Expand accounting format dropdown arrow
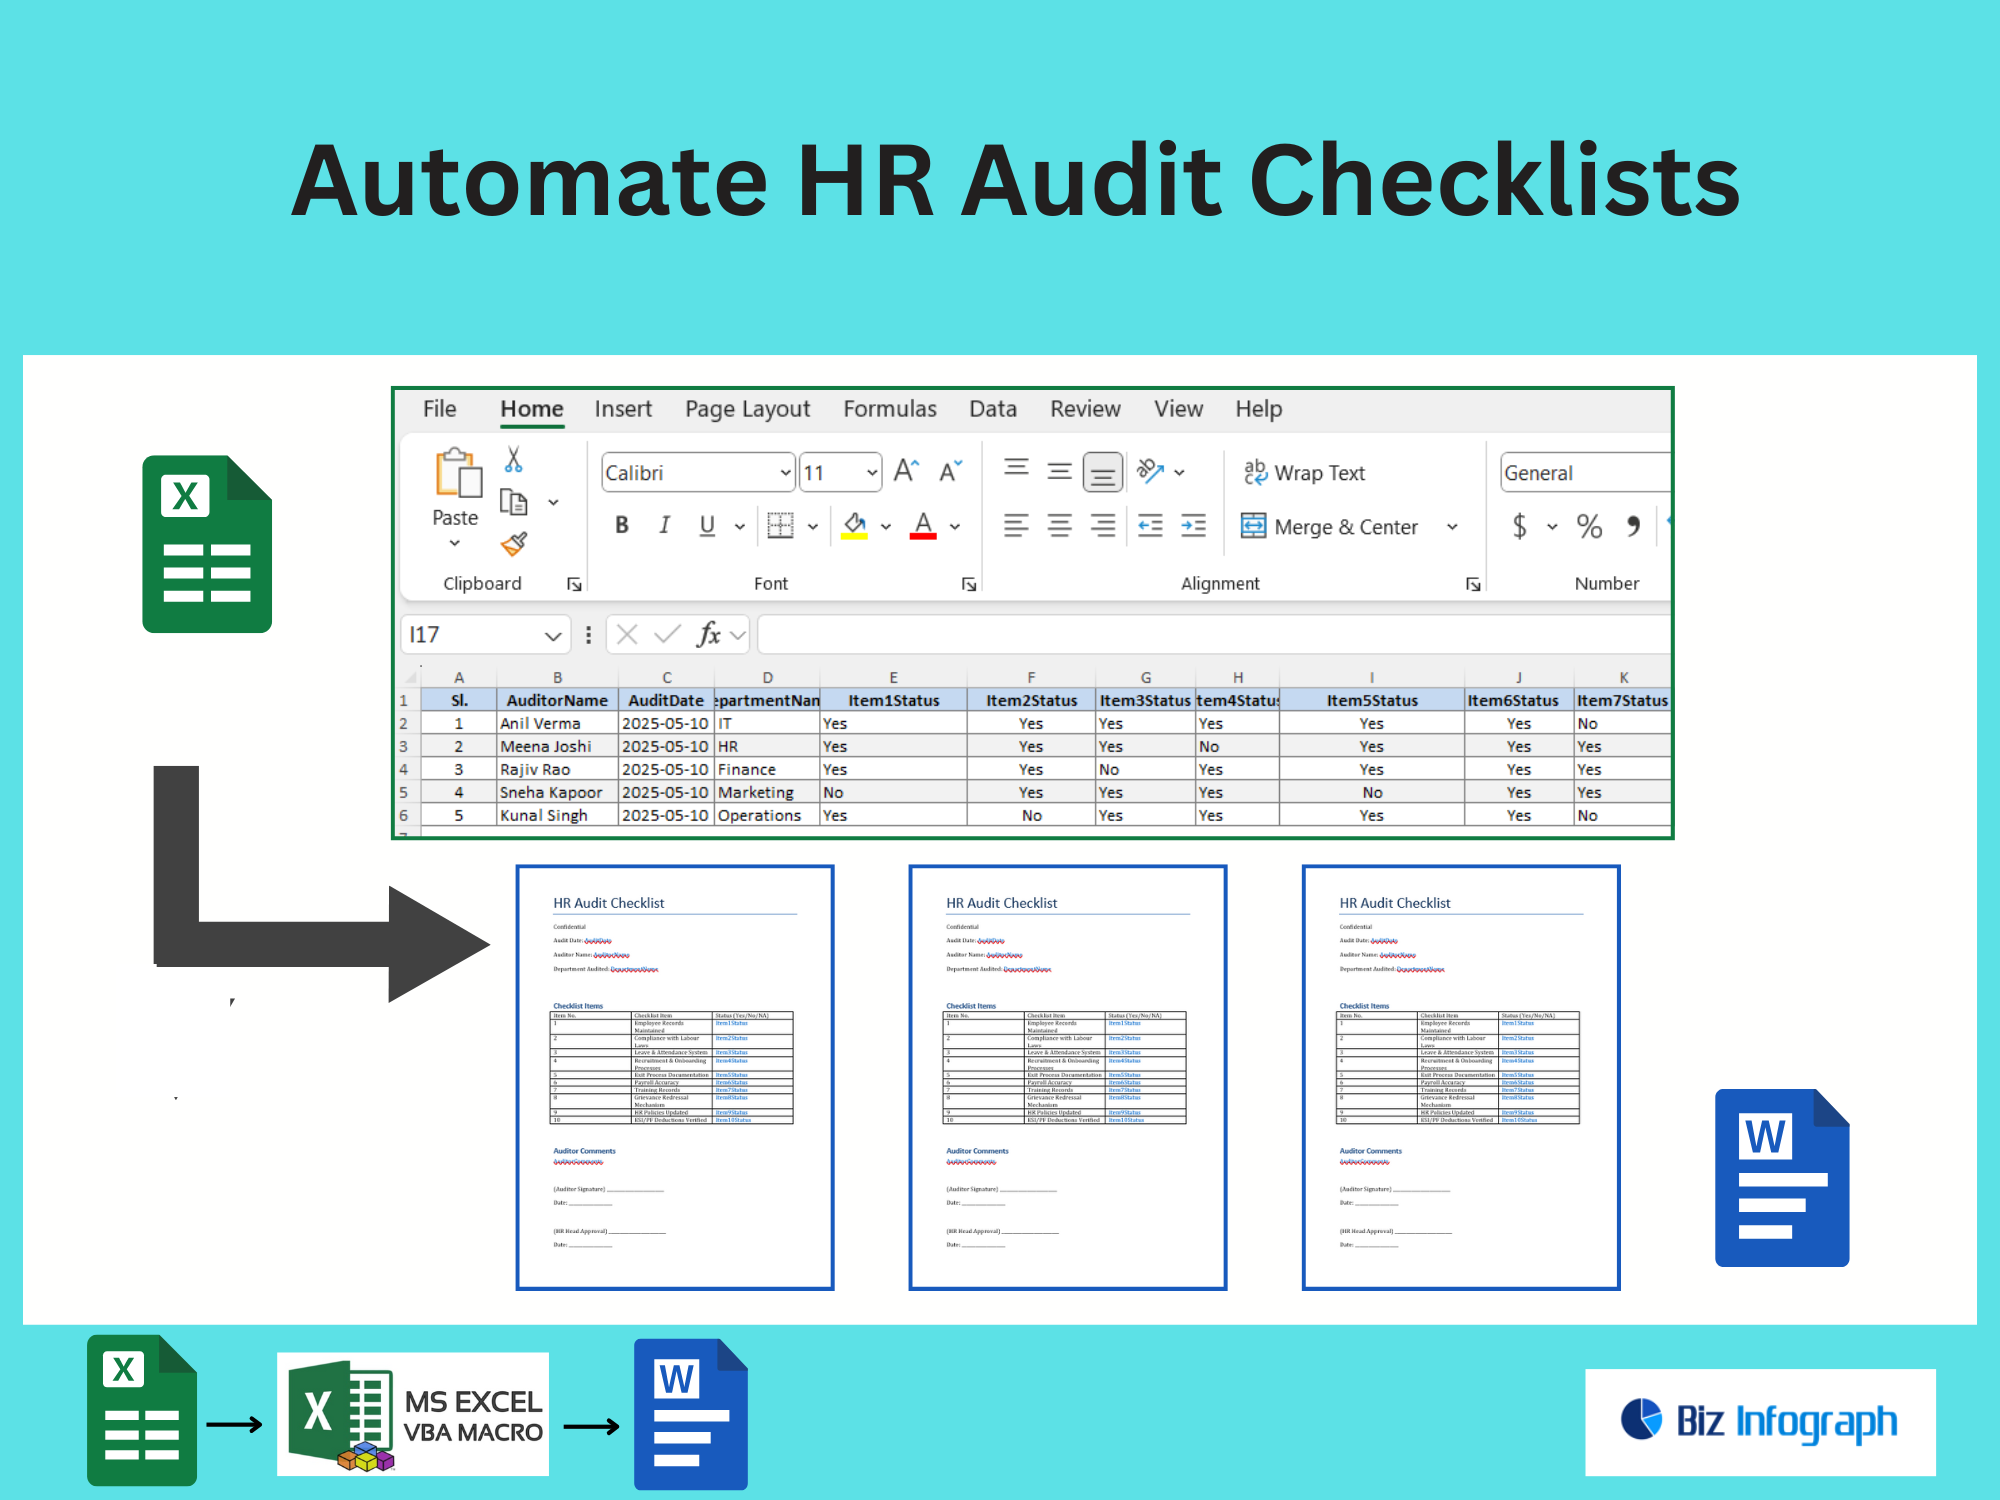The height and width of the screenshot is (1500, 2000). click(x=1552, y=526)
